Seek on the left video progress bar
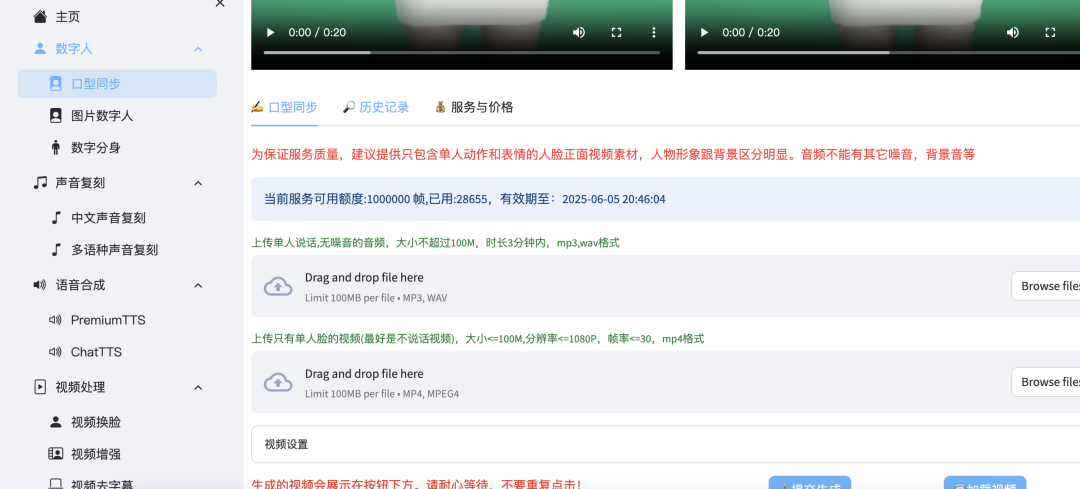This screenshot has width=1080, height=489. (461, 52)
